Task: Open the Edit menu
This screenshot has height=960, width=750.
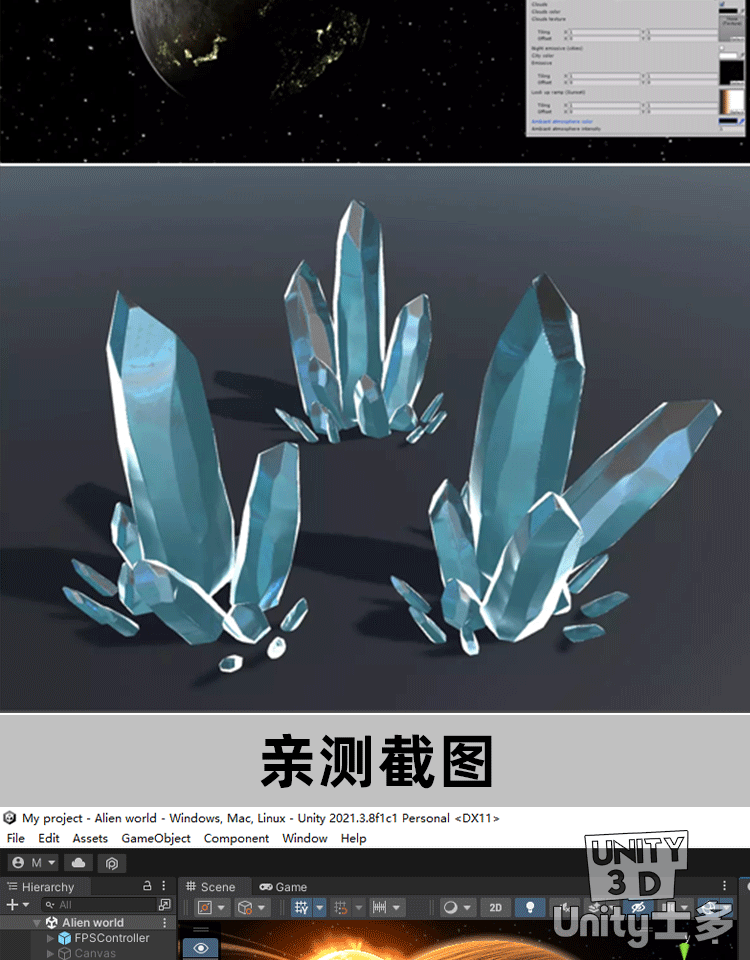Action: tap(48, 838)
